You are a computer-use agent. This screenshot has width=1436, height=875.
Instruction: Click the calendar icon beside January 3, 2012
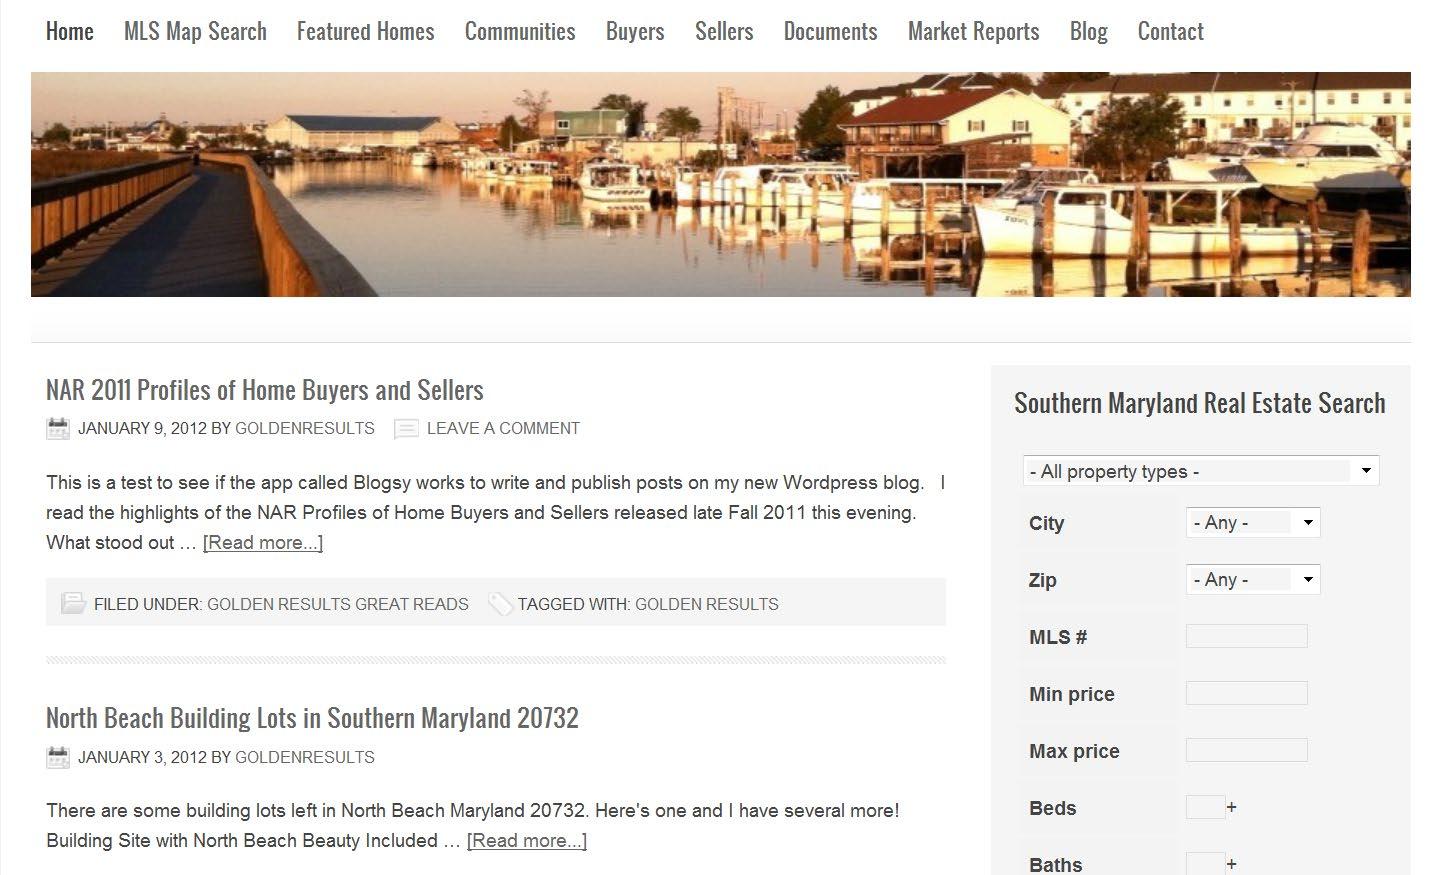coord(58,757)
